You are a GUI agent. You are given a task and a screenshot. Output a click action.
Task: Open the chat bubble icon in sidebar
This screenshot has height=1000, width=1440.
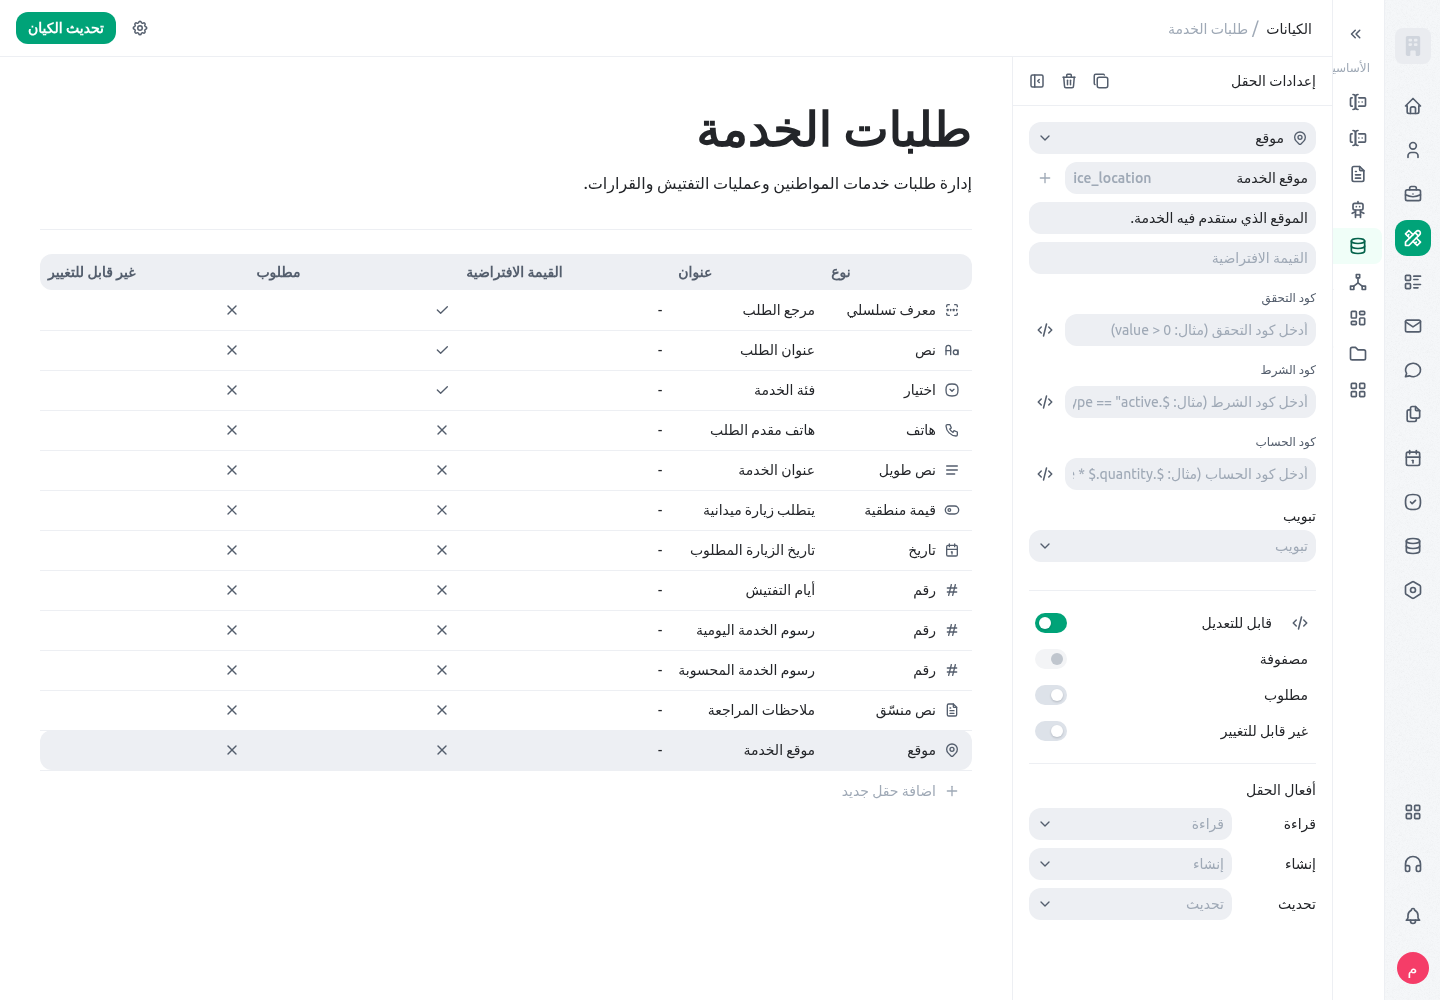tap(1413, 370)
